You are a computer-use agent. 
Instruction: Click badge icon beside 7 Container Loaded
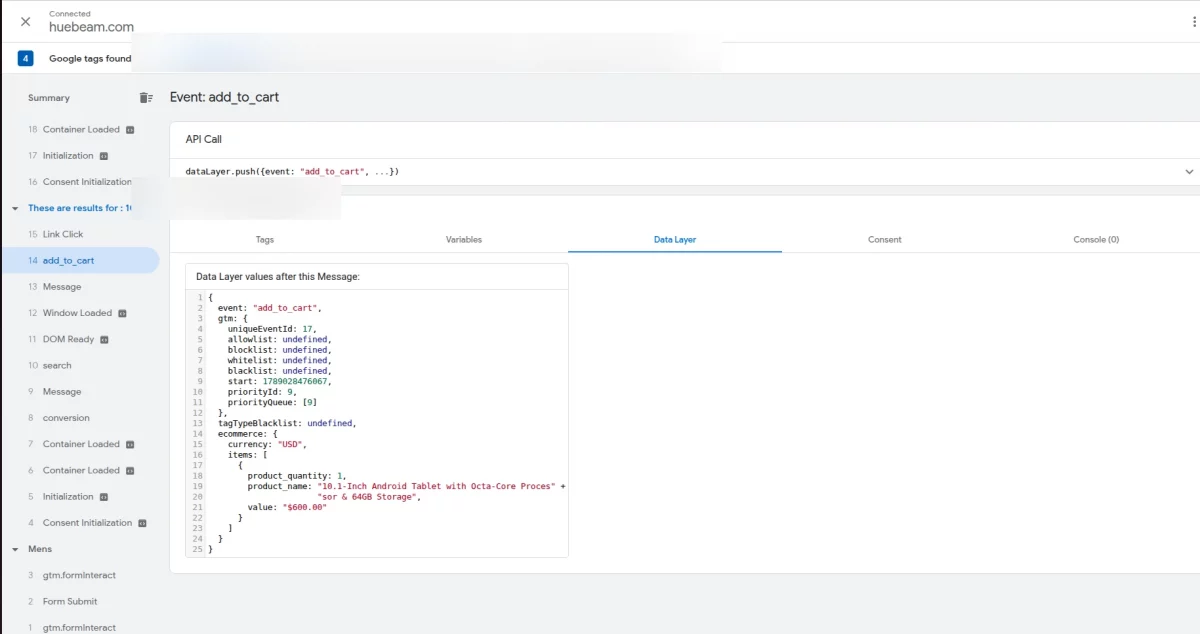[x=130, y=444]
